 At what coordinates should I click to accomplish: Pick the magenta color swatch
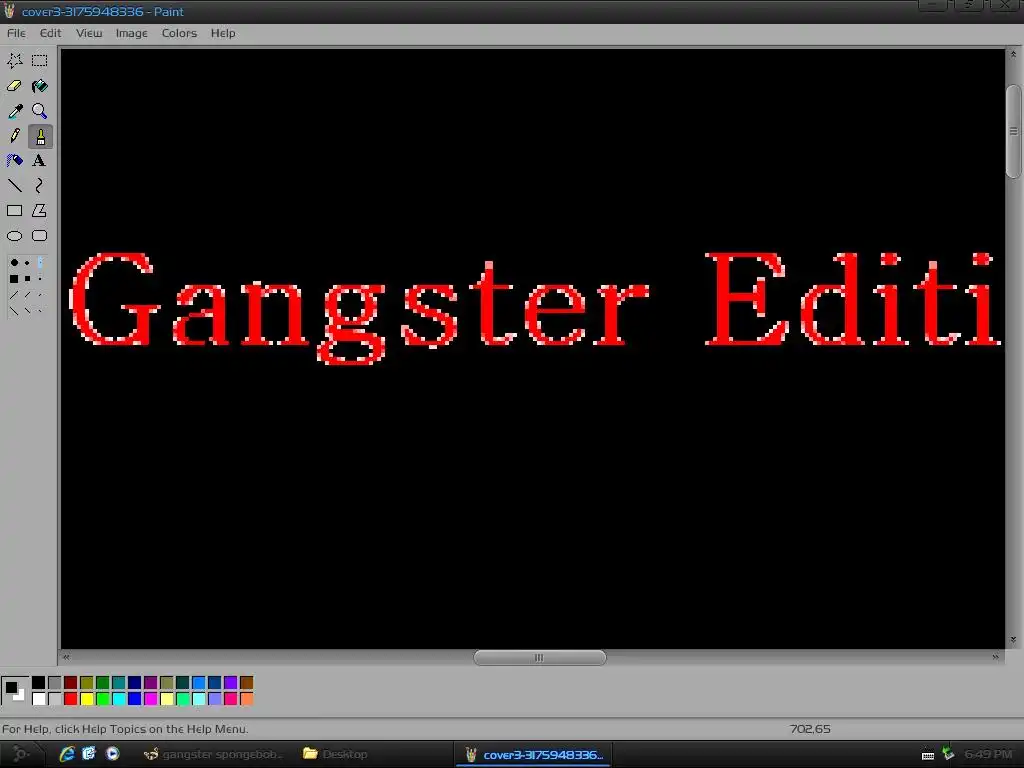(151, 699)
